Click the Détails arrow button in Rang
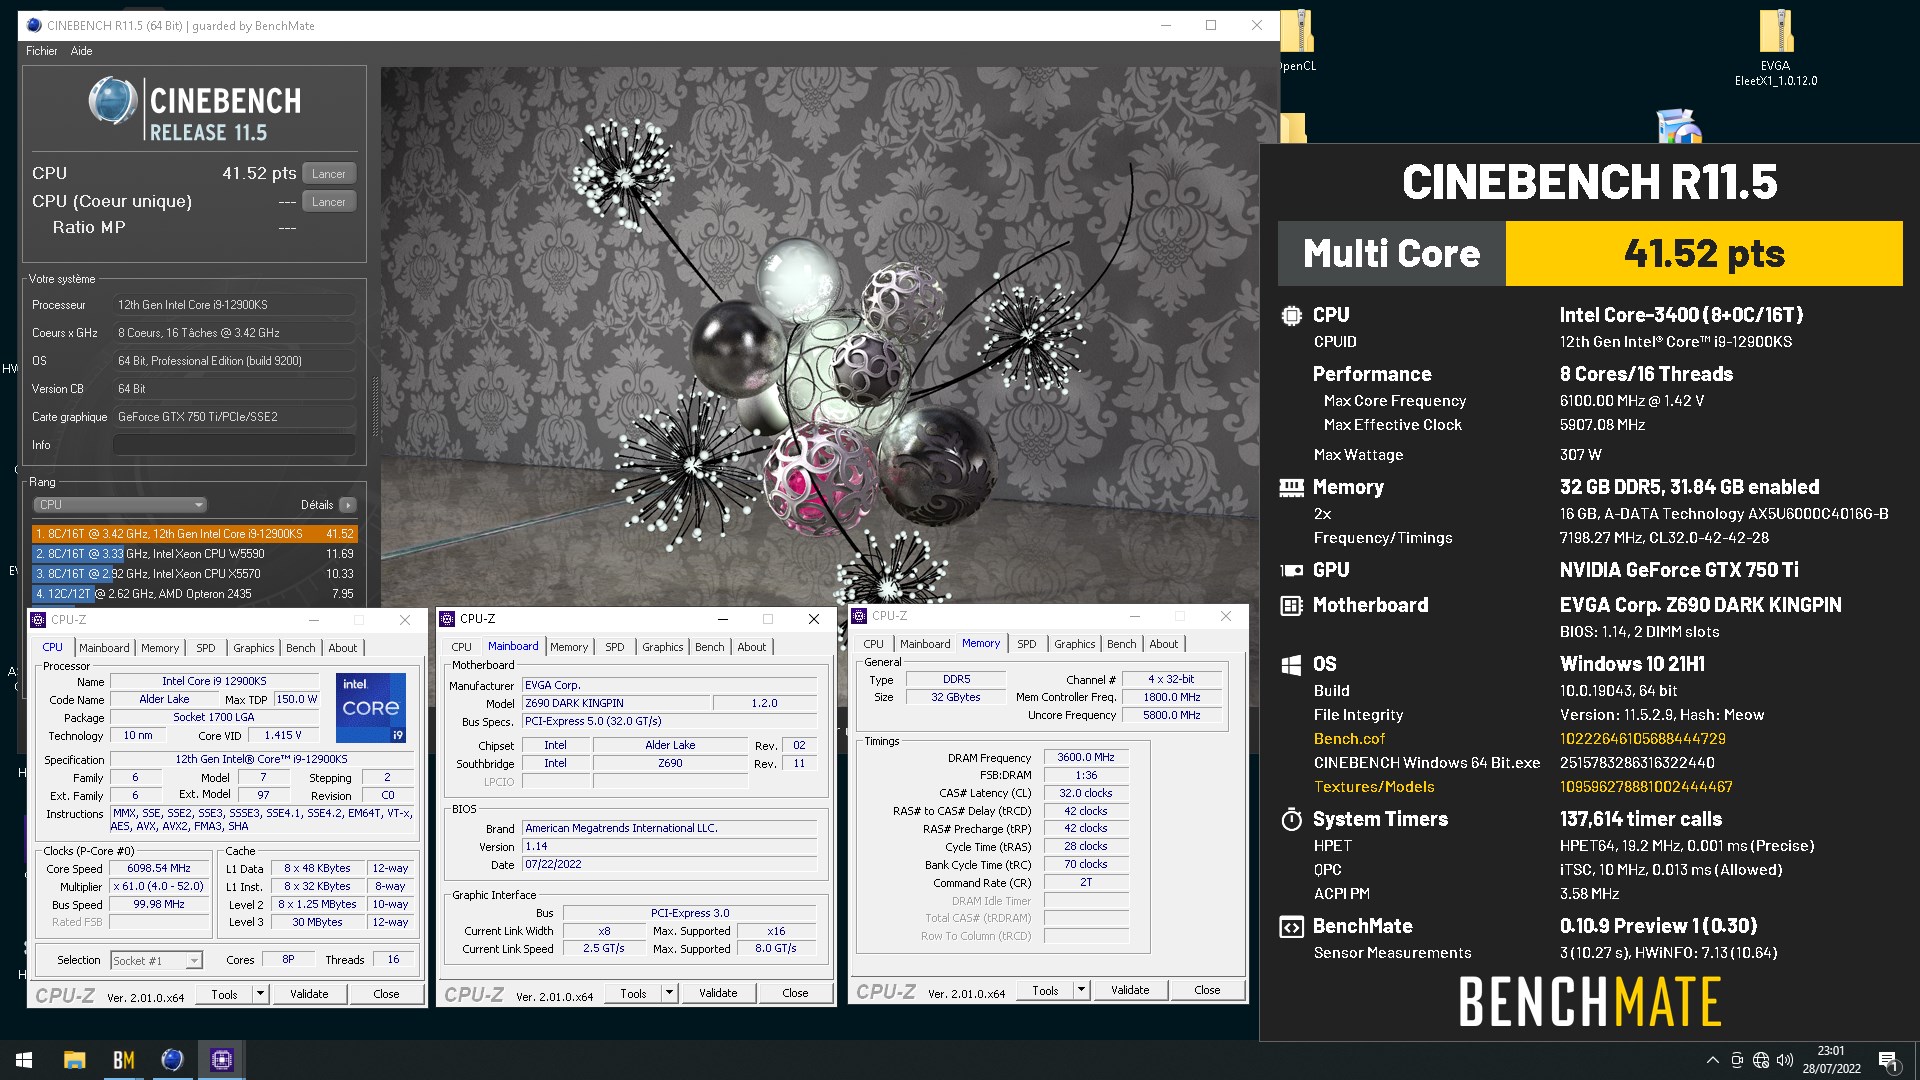The width and height of the screenshot is (1920, 1080). (348, 505)
